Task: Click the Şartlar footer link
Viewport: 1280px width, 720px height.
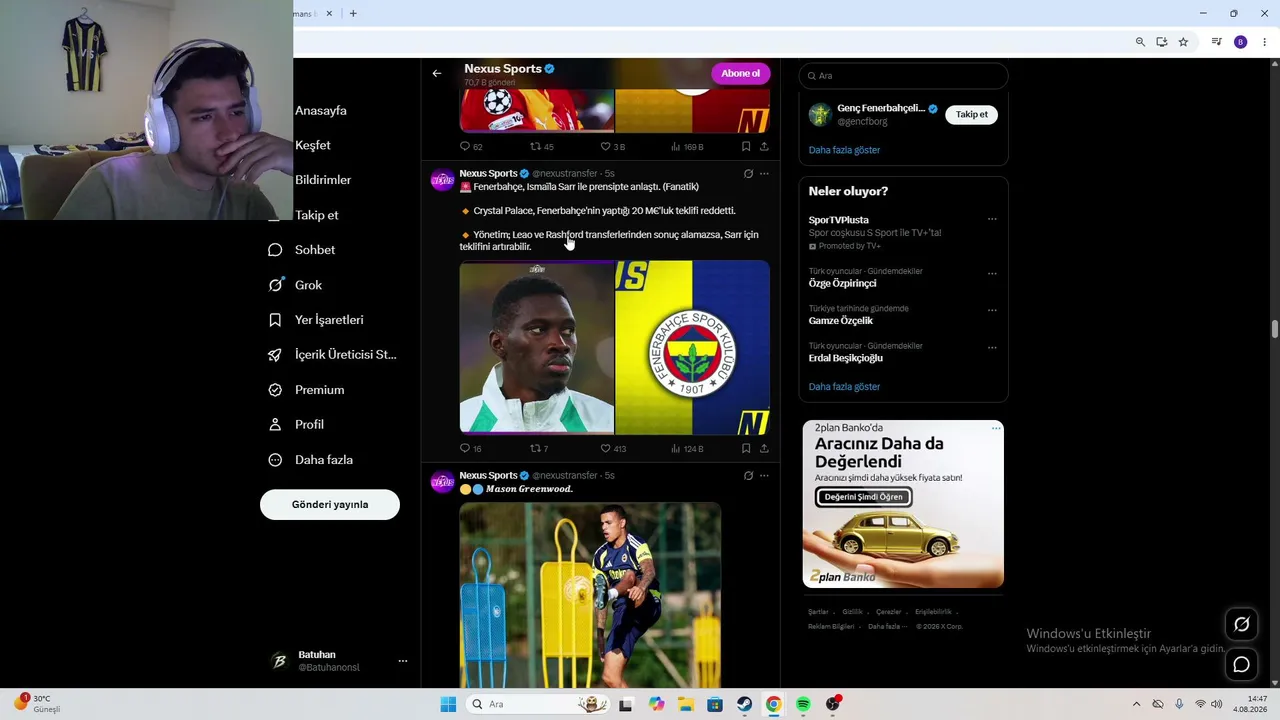Action: tap(818, 612)
